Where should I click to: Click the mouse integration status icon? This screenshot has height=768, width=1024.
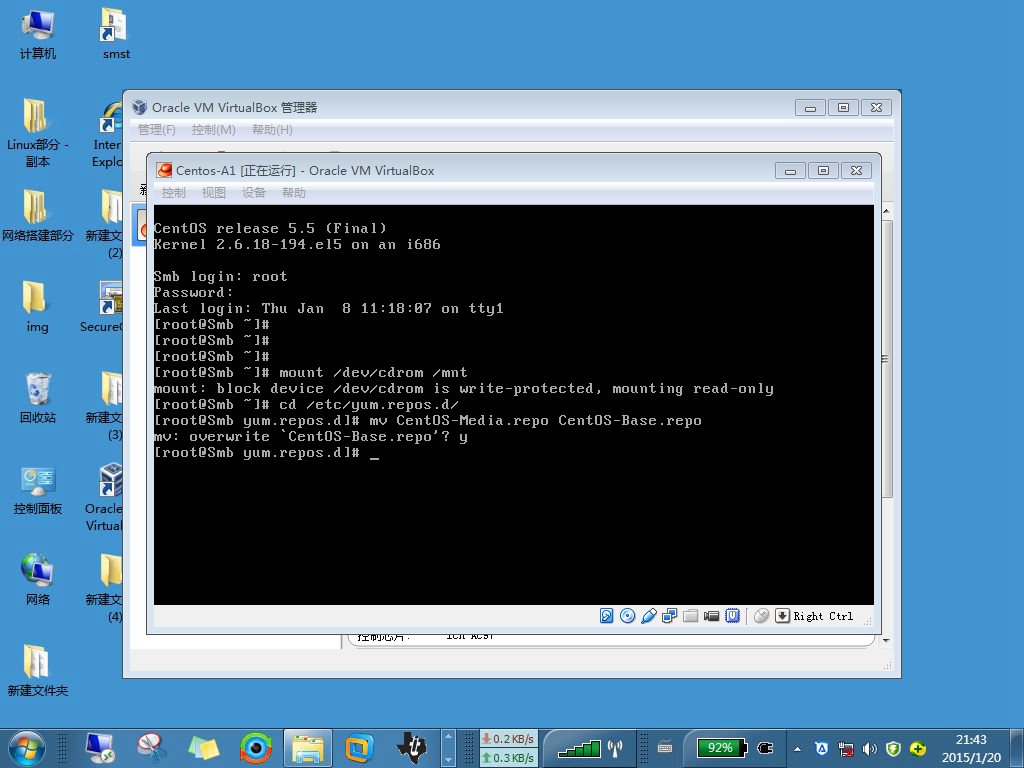pos(761,616)
